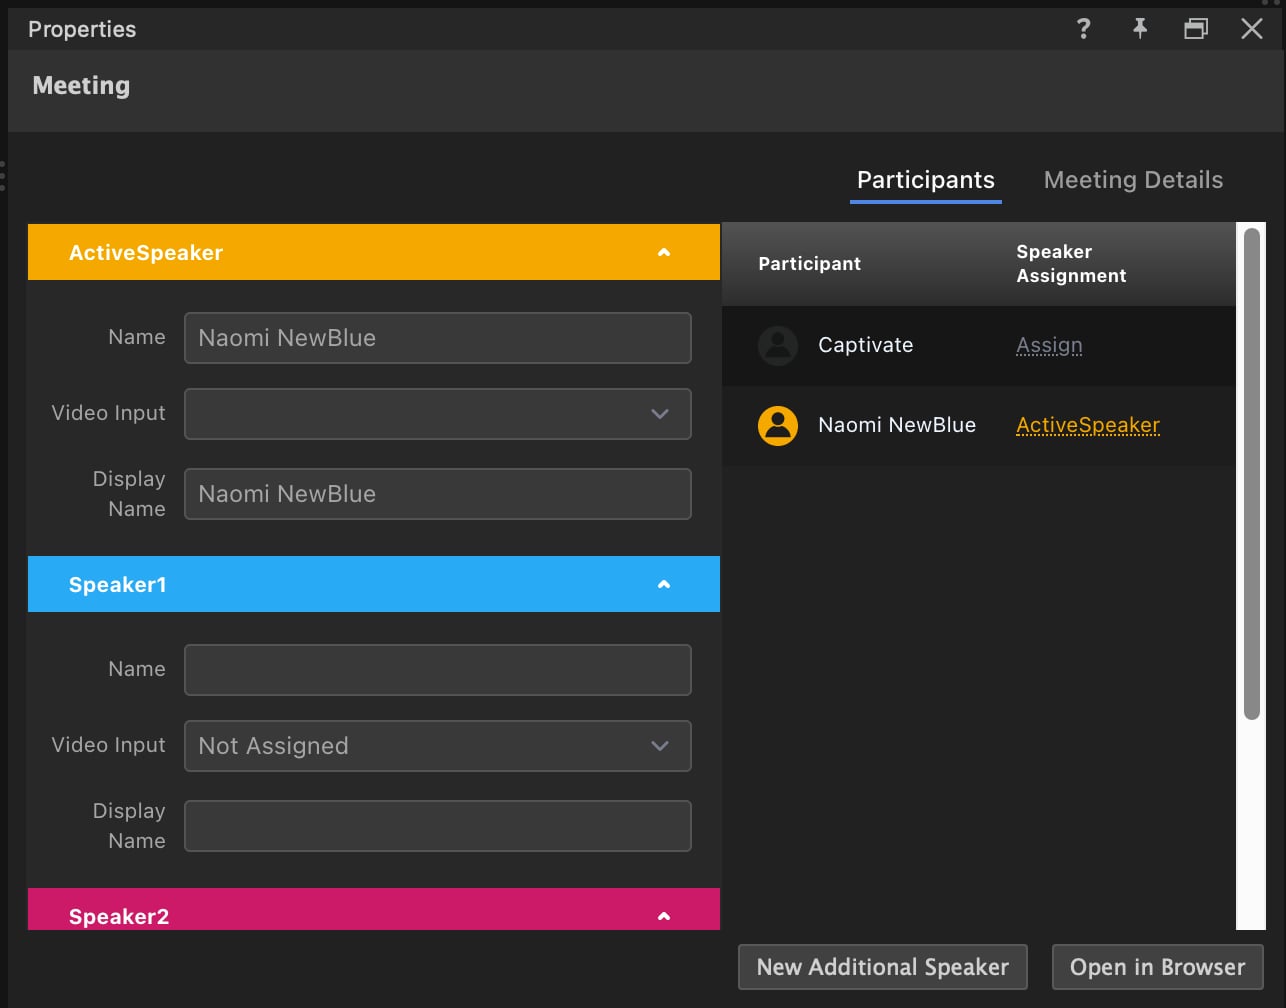Image resolution: width=1286 pixels, height=1008 pixels.
Task: Click the New Additional Speaker button
Action: [883, 967]
